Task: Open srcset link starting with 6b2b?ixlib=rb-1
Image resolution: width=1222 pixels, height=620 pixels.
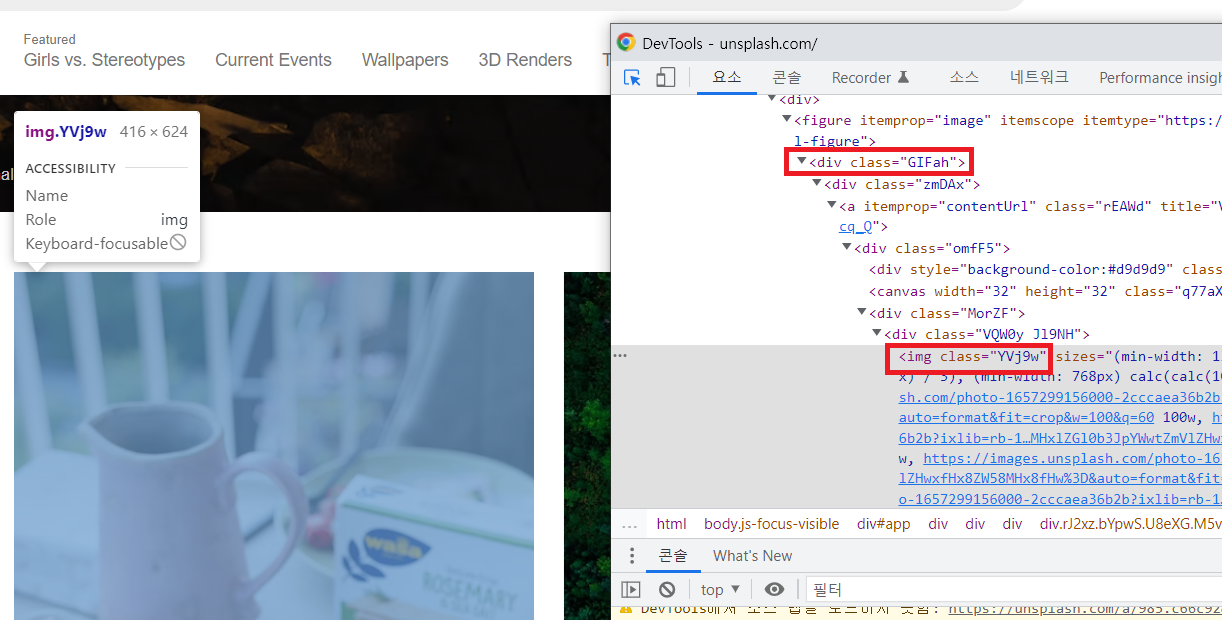Action: tap(1060, 439)
